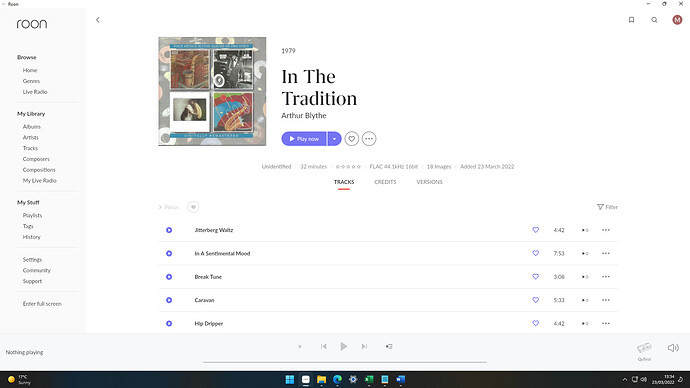Expand the Play now dropdown arrow
The height and width of the screenshot is (388, 690).
334,139
